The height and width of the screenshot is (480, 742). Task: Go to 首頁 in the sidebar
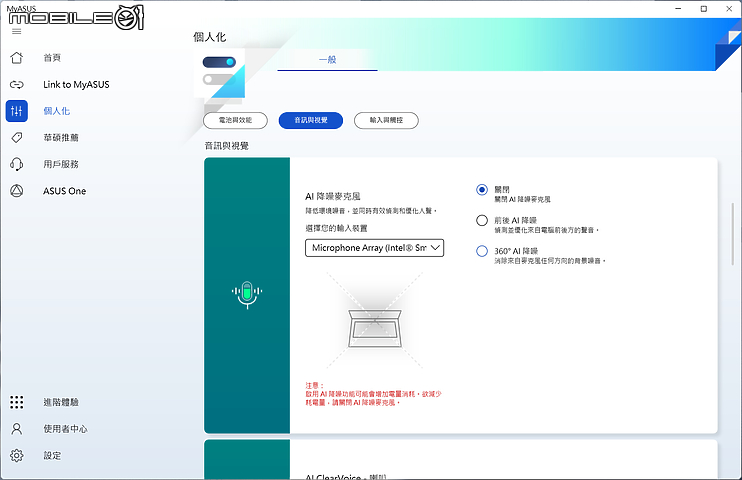pos(52,58)
